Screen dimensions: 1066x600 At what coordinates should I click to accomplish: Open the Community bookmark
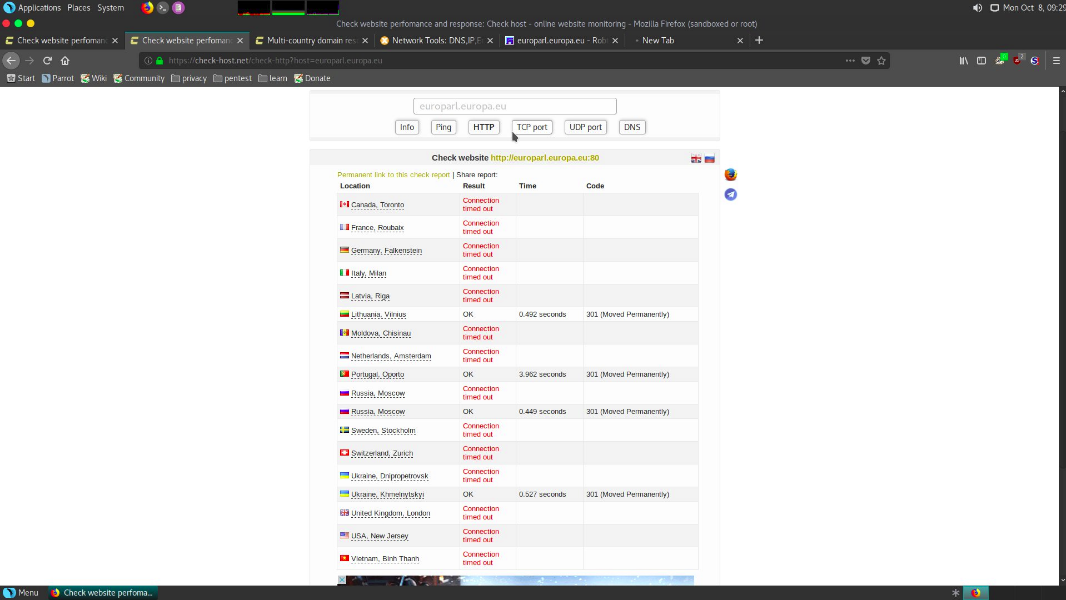click(139, 78)
